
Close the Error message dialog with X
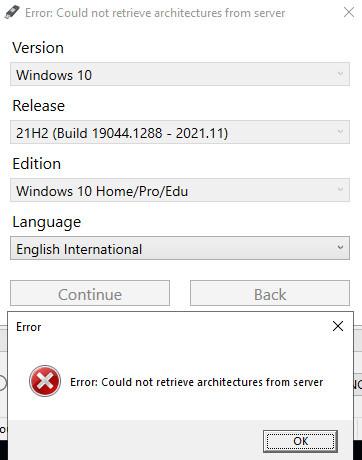pyautogui.click(x=338, y=326)
